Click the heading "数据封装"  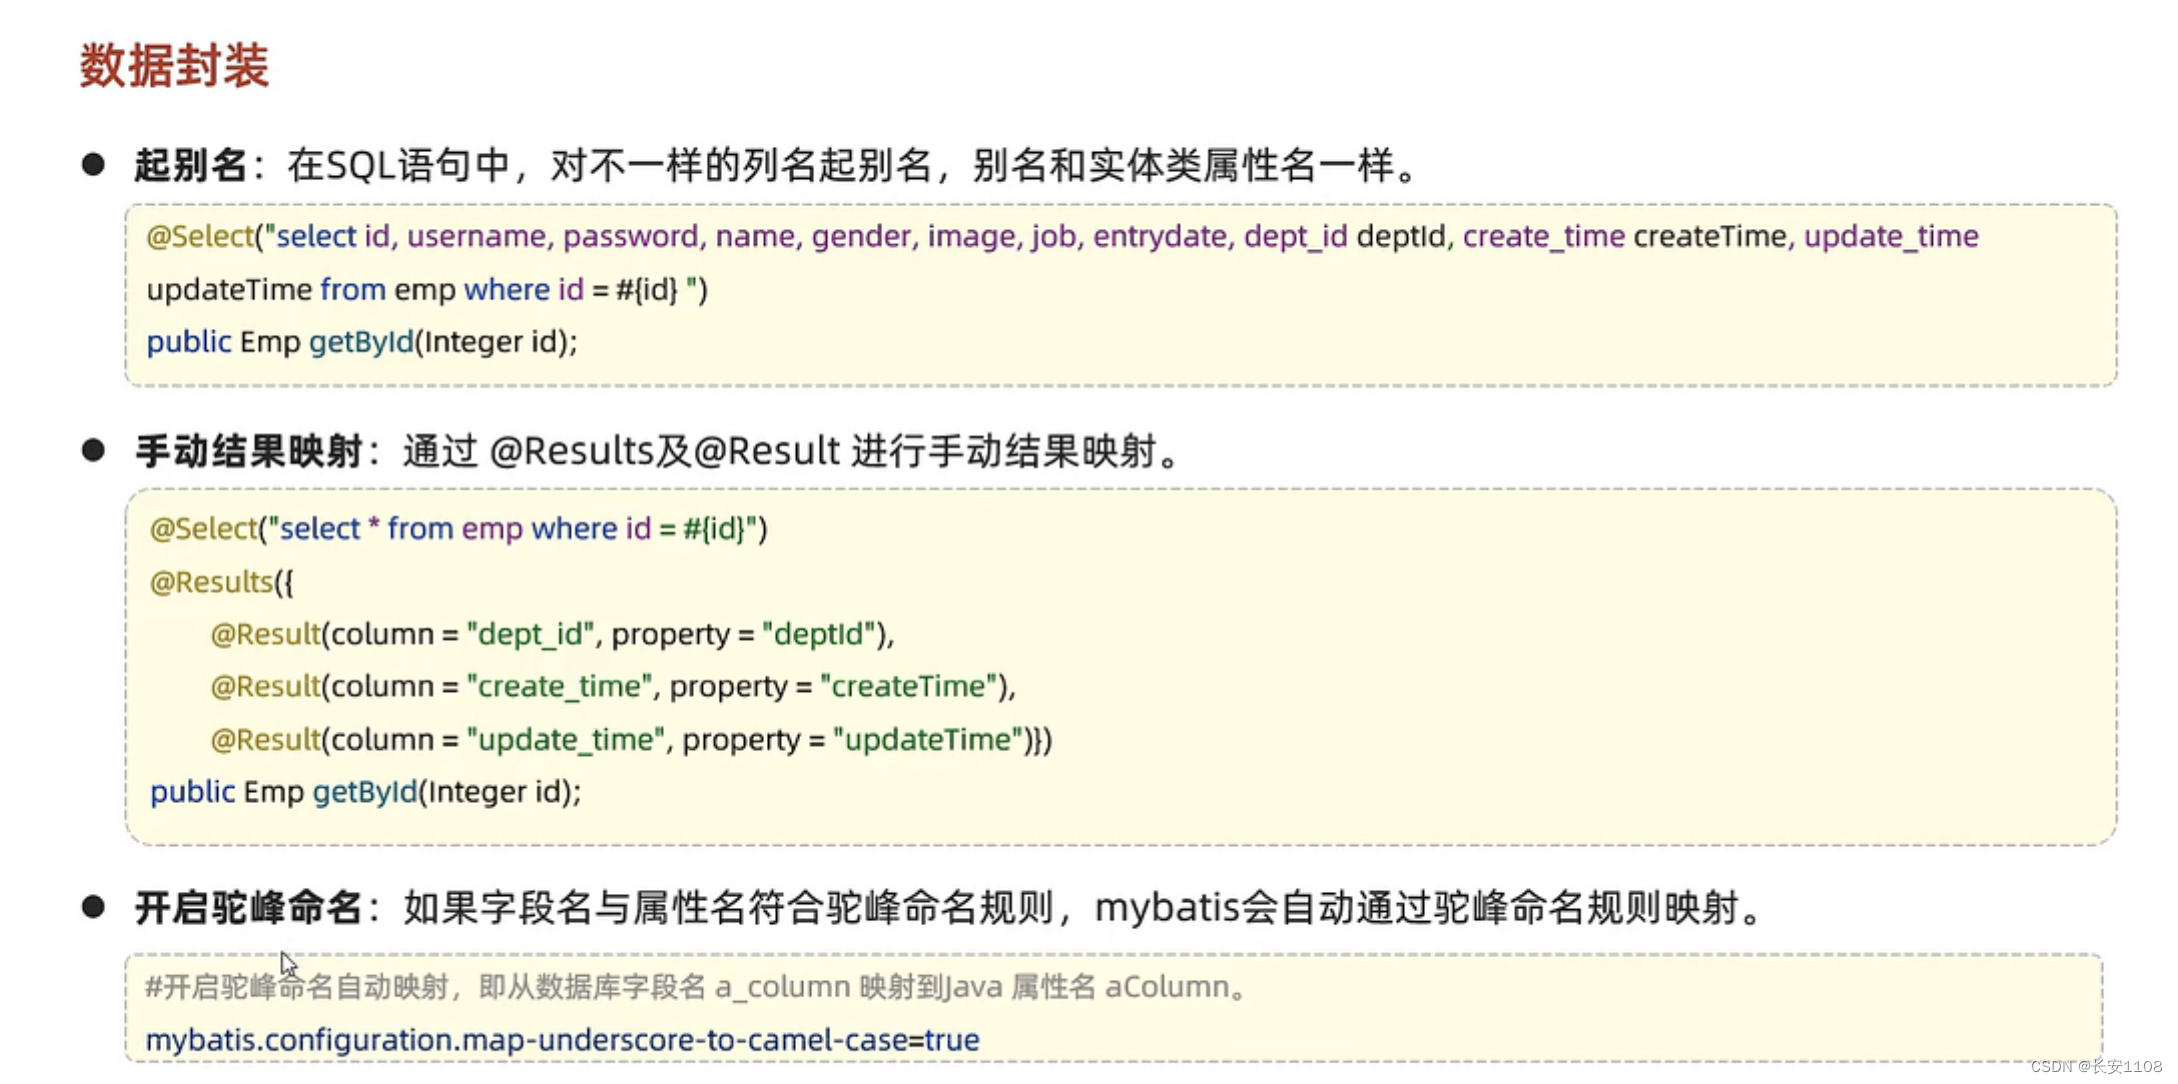tap(174, 66)
